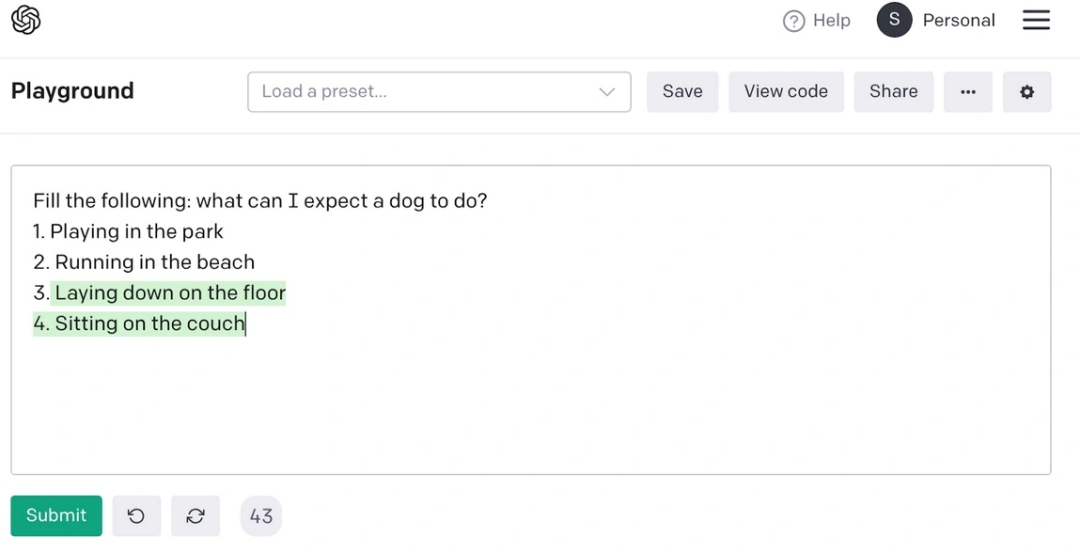Click the preset dropdown chevron arrow
Viewport: 1080px width, 552px height.
tap(607, 92)
